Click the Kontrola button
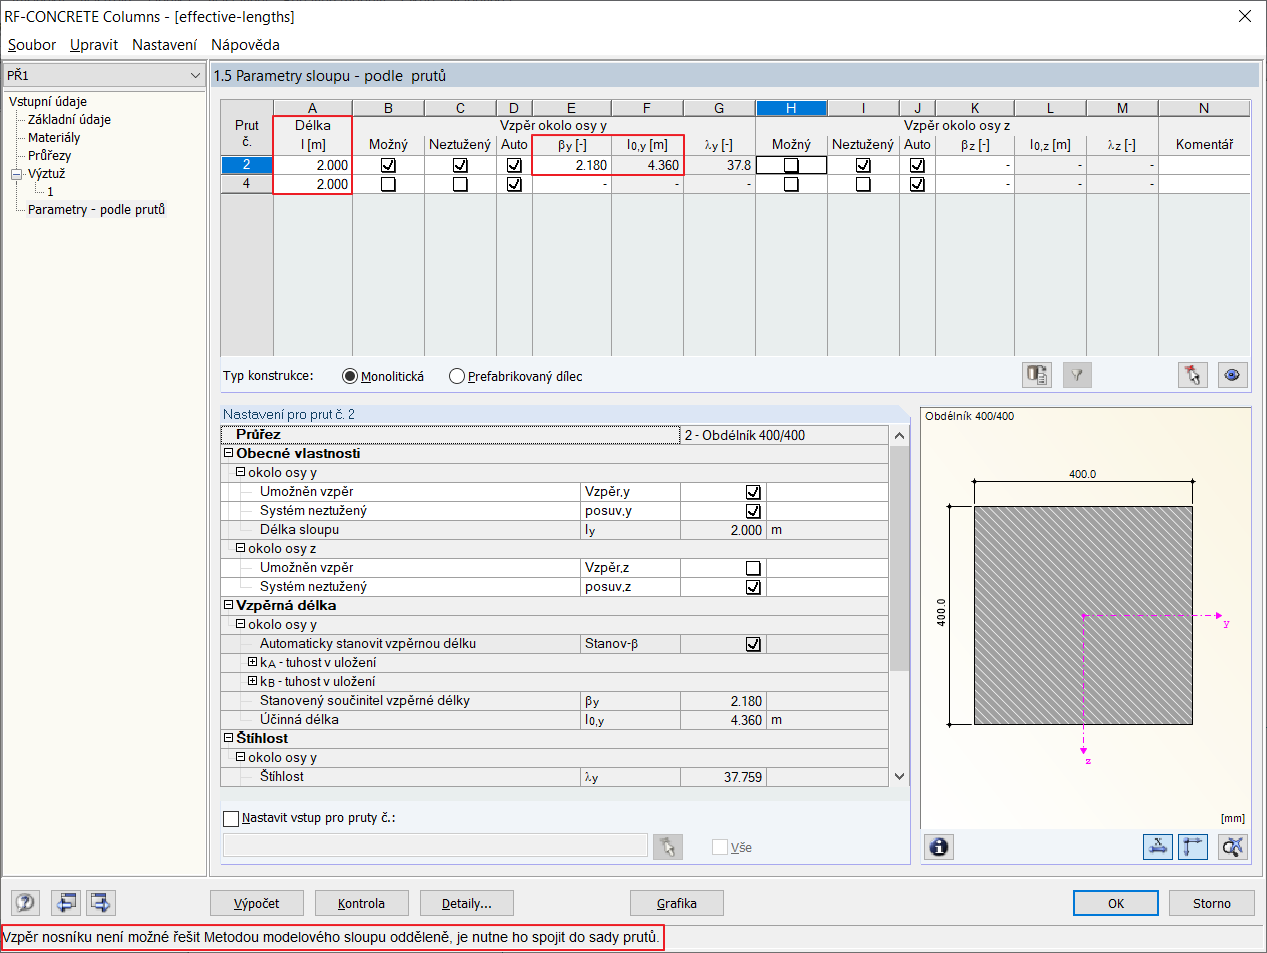1267x953 pixels. point(362,903)
